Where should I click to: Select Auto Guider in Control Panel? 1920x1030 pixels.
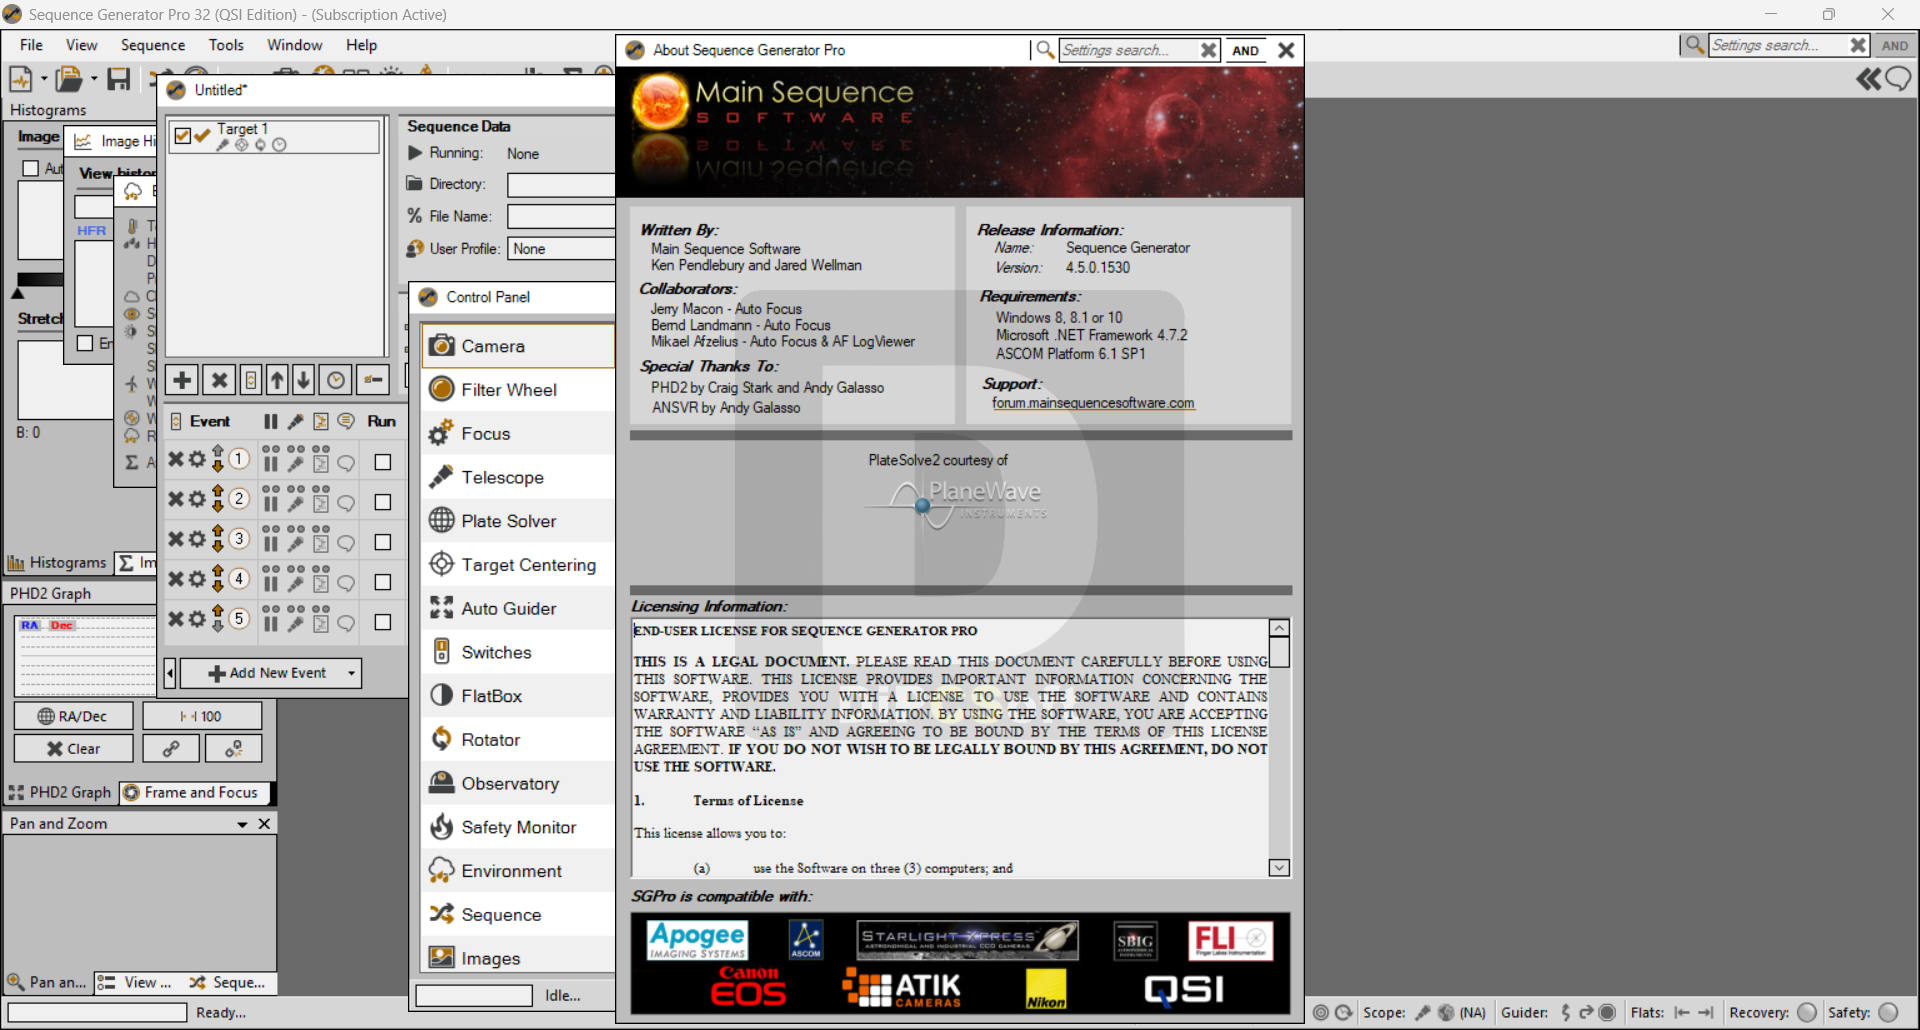[x=518, y=608]
